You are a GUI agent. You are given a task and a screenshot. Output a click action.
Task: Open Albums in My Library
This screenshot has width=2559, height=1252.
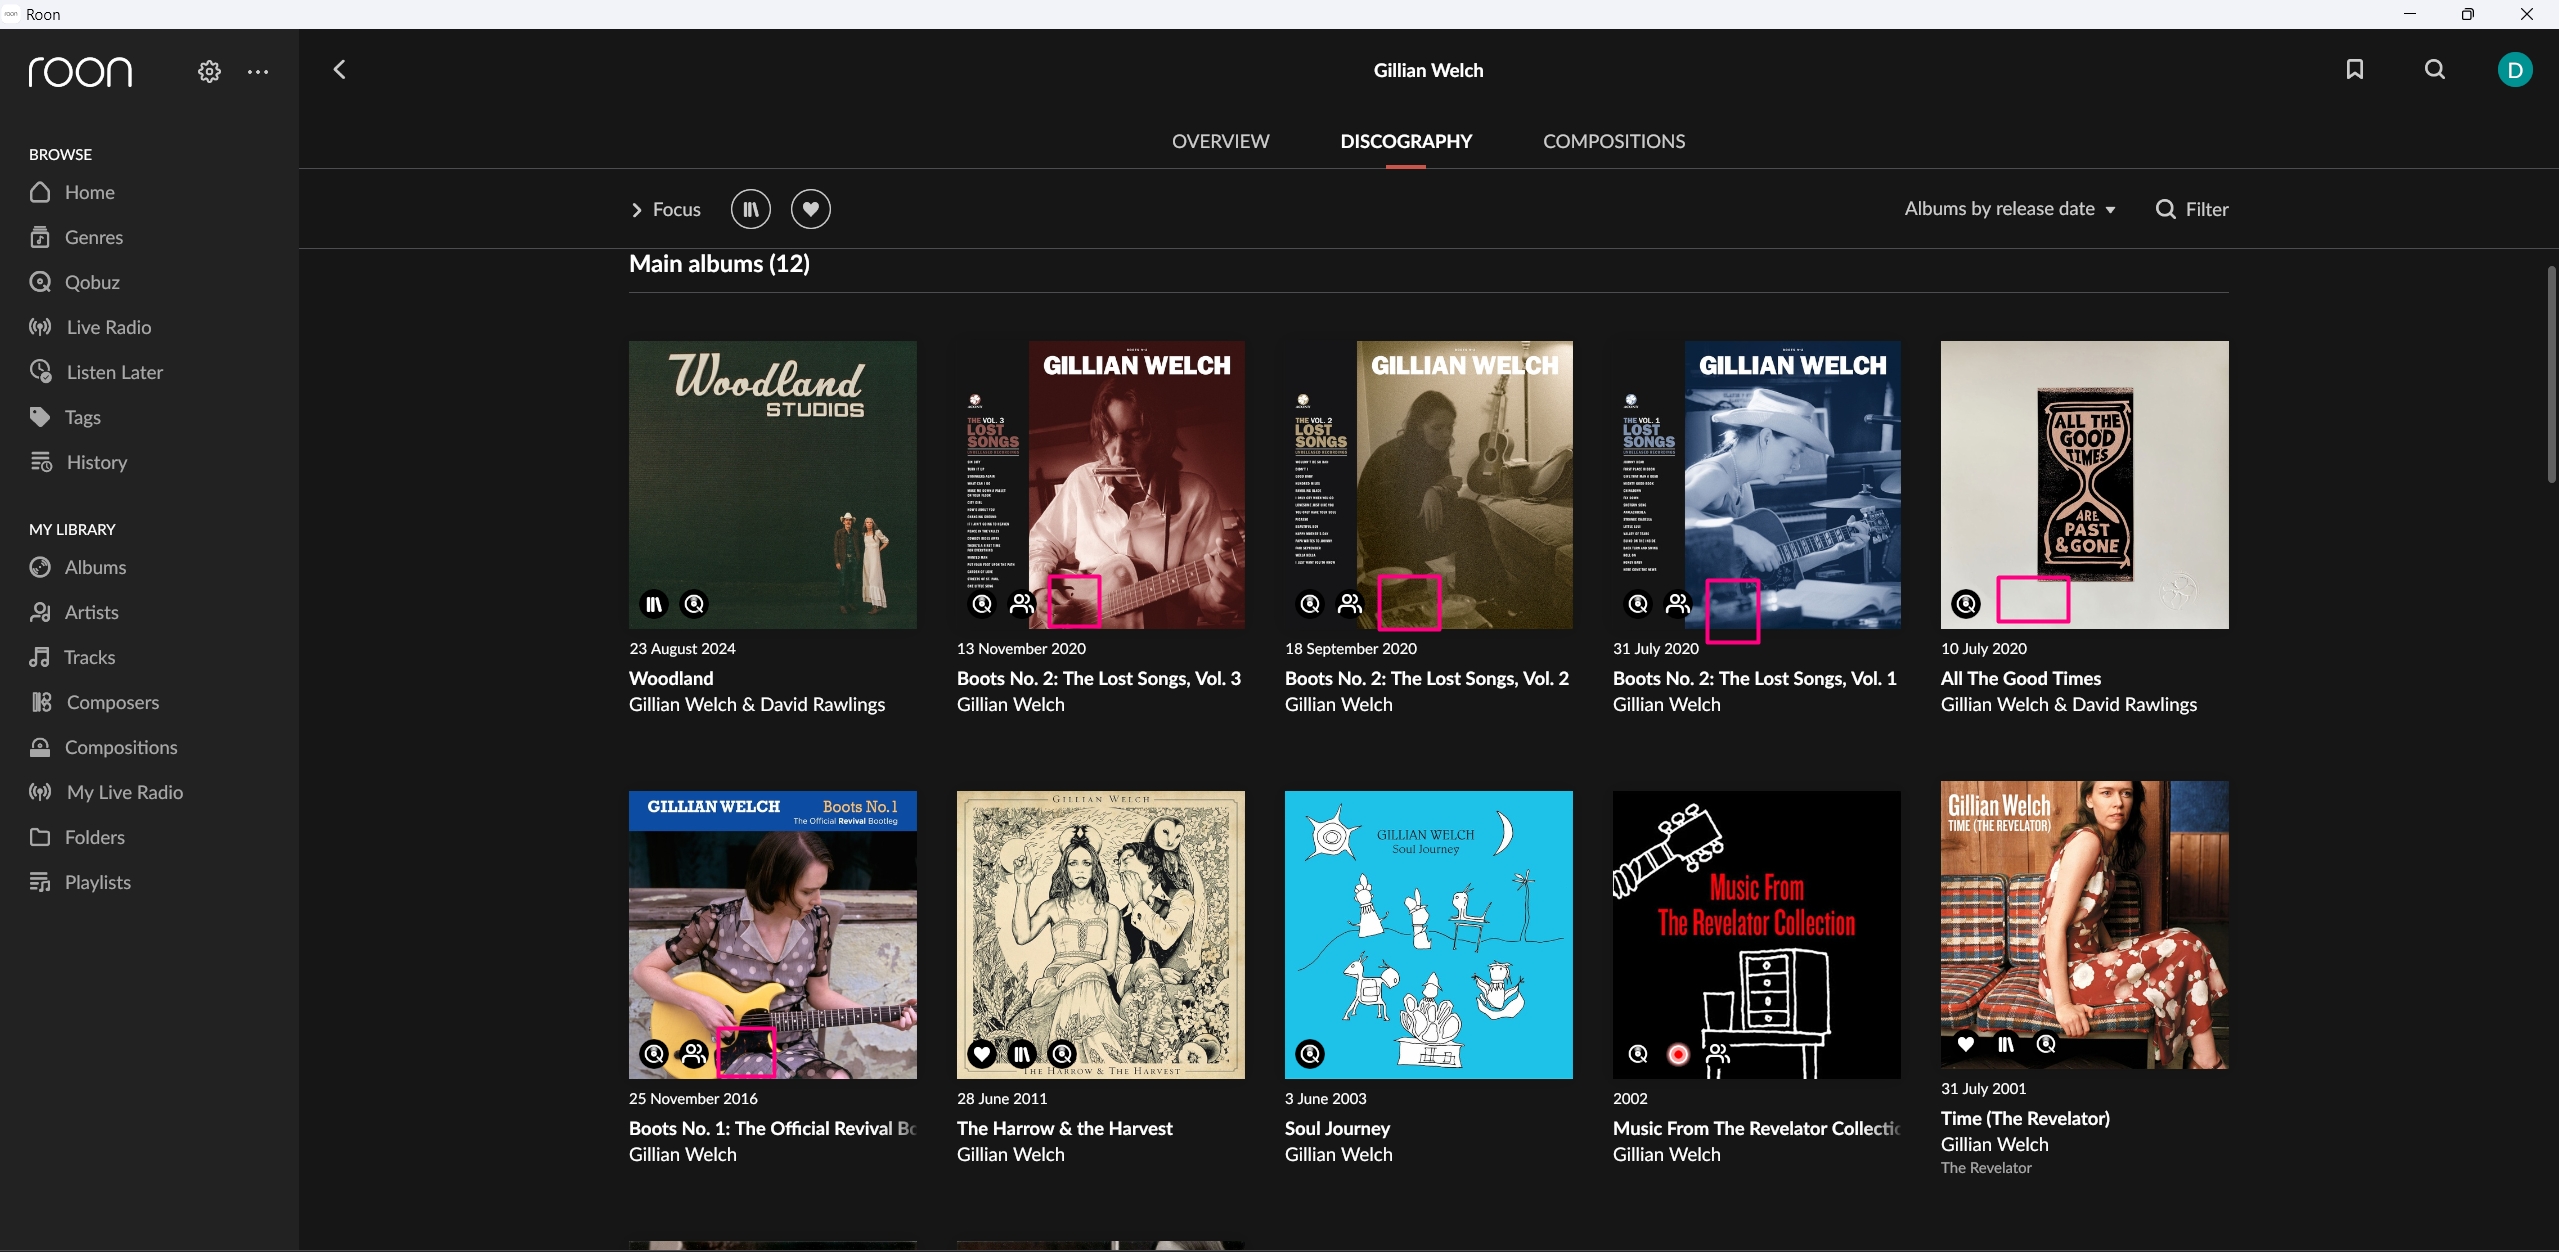pyautogui.click(x=78, y=567)
